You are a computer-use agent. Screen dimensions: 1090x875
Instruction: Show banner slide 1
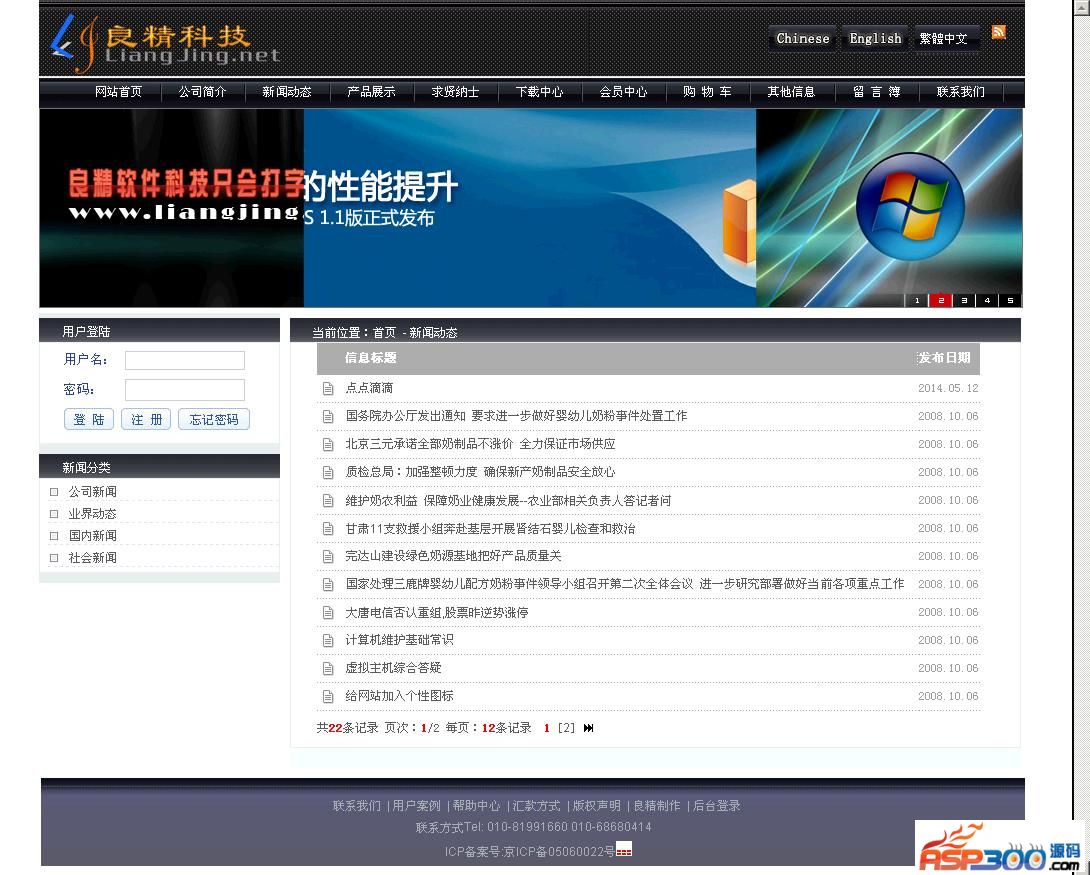tap(917, 300)
